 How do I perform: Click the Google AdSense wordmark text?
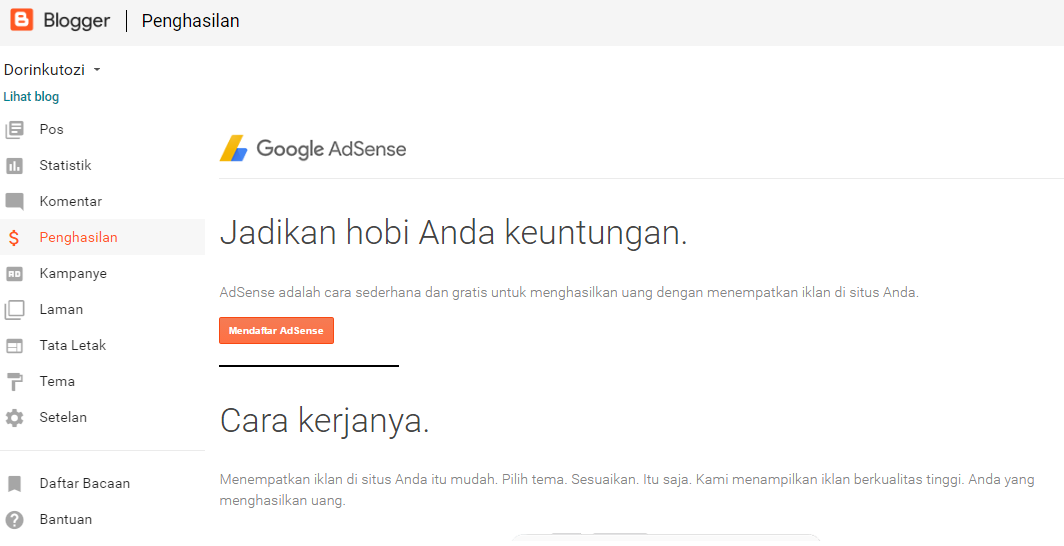(x=331, y=149)
